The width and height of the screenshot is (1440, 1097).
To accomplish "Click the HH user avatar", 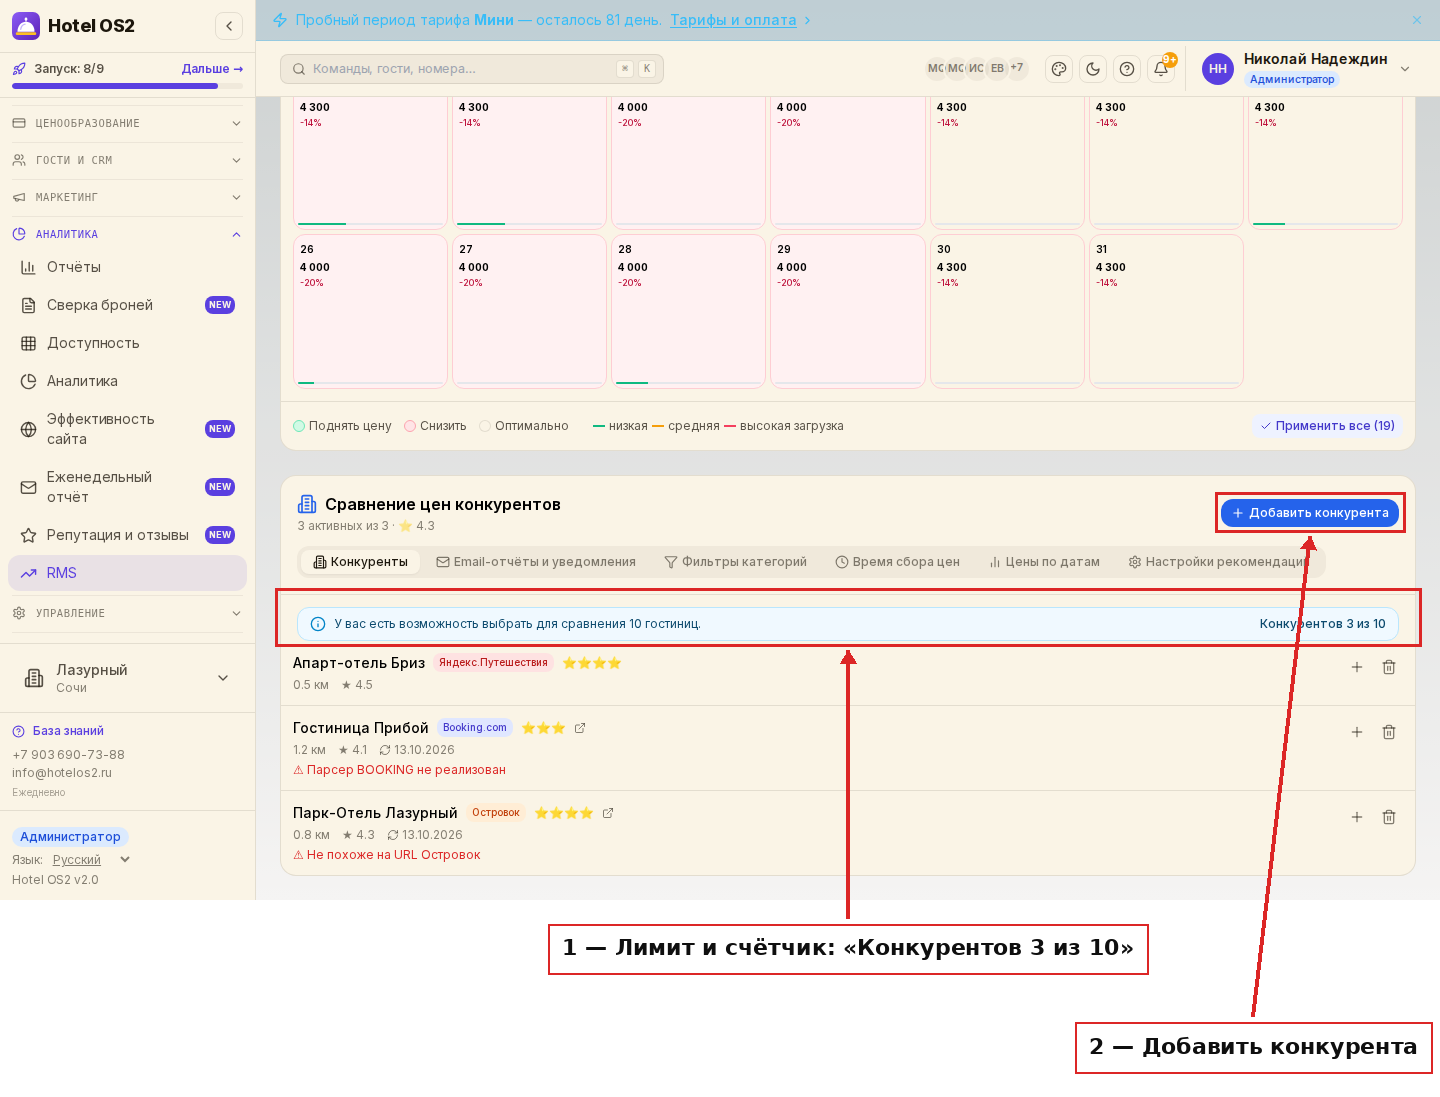I will pyautogui.click(x=1218, y=69).
